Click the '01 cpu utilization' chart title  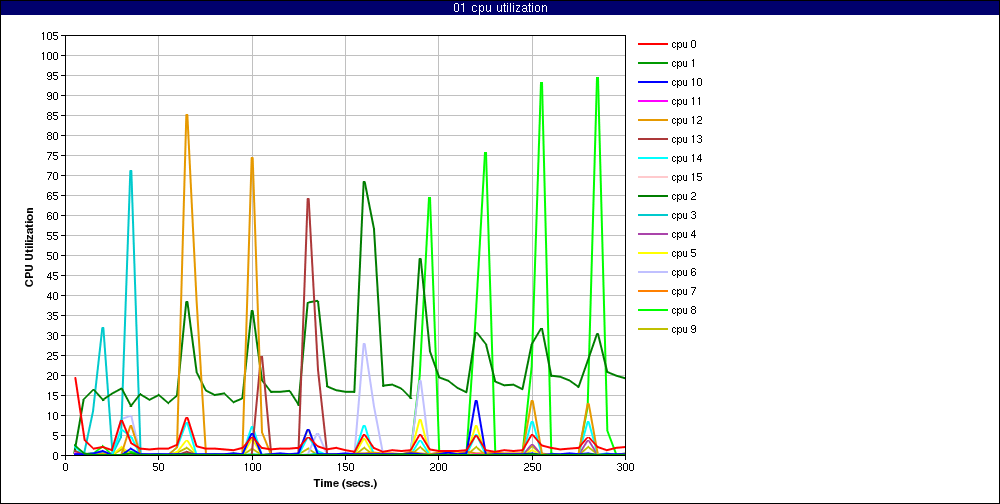[499, 8]
